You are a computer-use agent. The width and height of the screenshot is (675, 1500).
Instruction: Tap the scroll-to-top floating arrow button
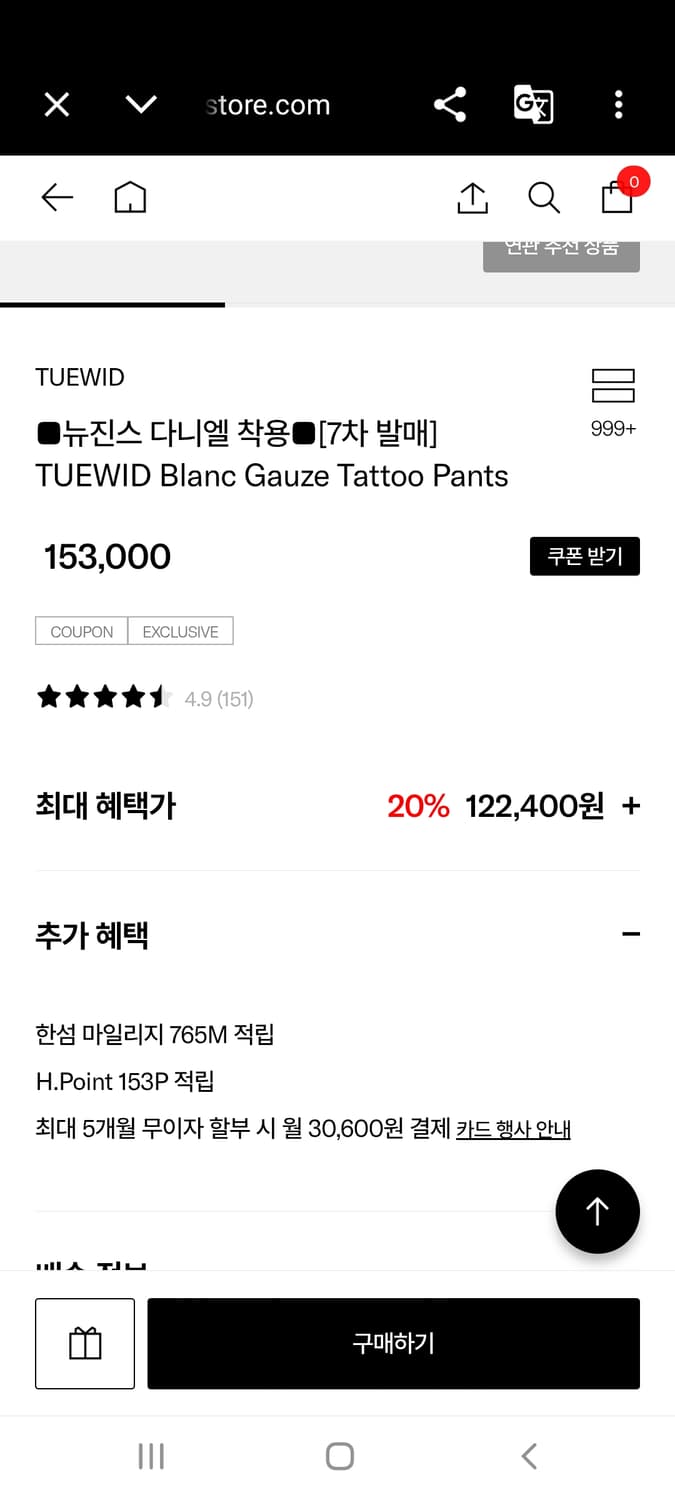597,1211
